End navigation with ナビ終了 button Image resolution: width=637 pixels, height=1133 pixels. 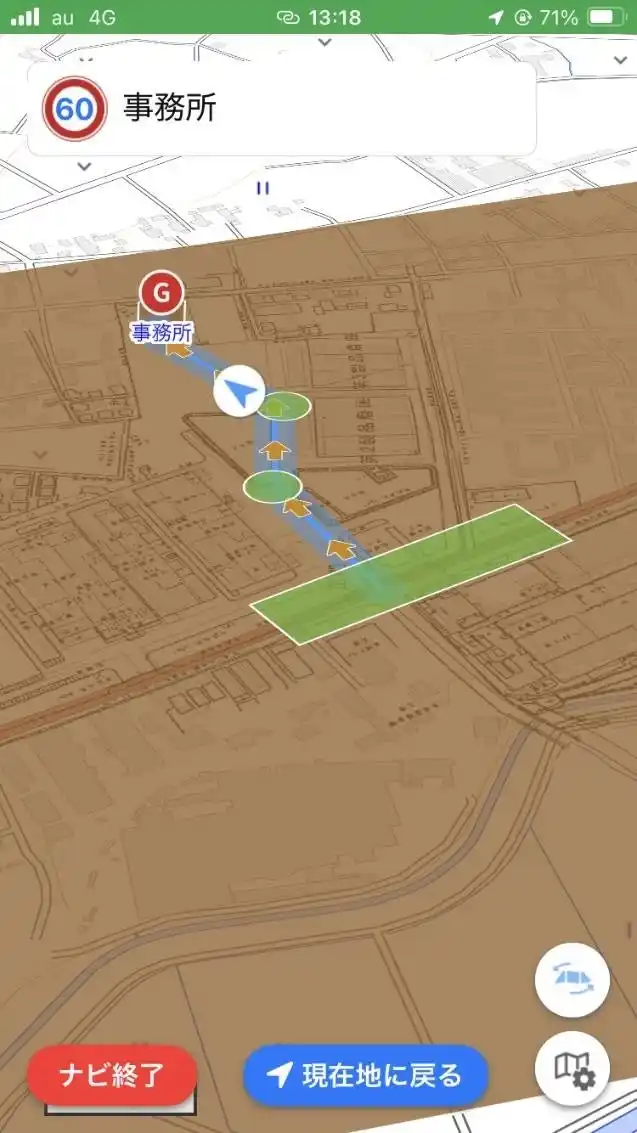tap(112, 1076)
